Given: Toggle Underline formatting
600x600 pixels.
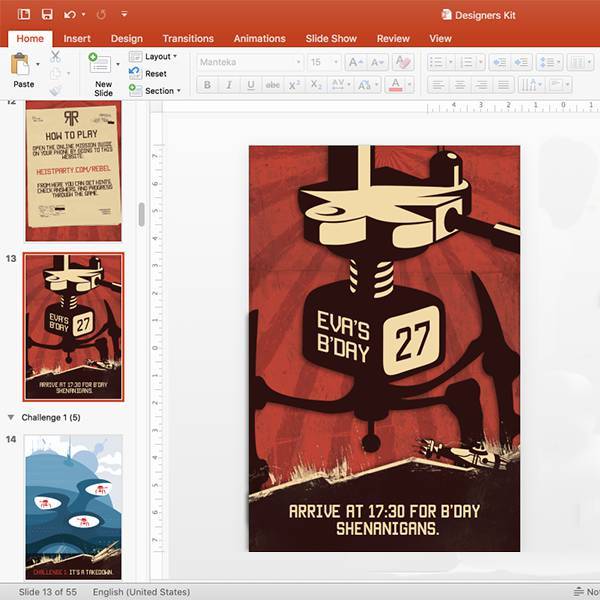Looking at the screenshot, I should coord(251,85).
